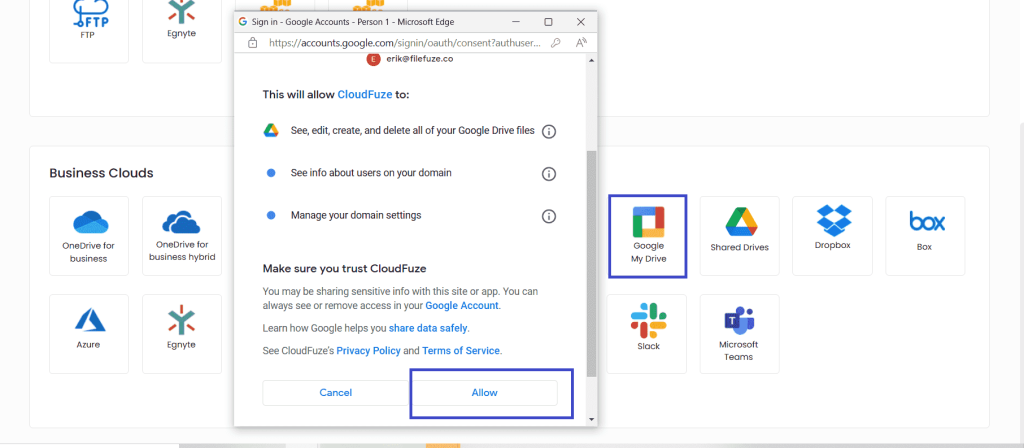Minimize the Google sign-in popup window
Viewport: 1024px width, 448px height.
point(516,22)
